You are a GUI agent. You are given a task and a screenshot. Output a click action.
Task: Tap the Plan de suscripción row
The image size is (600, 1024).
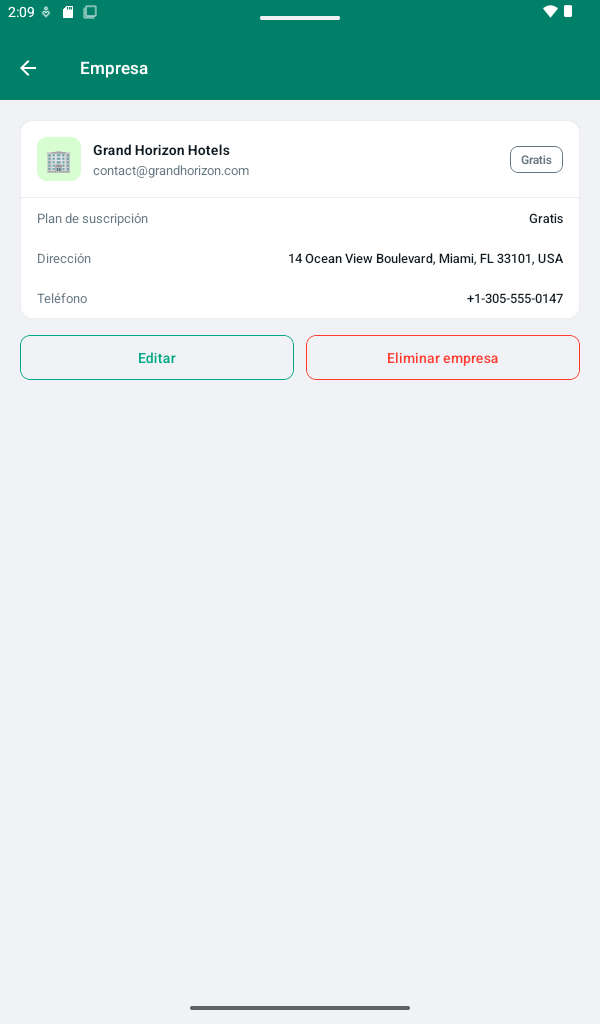click(x=300, y=219)
